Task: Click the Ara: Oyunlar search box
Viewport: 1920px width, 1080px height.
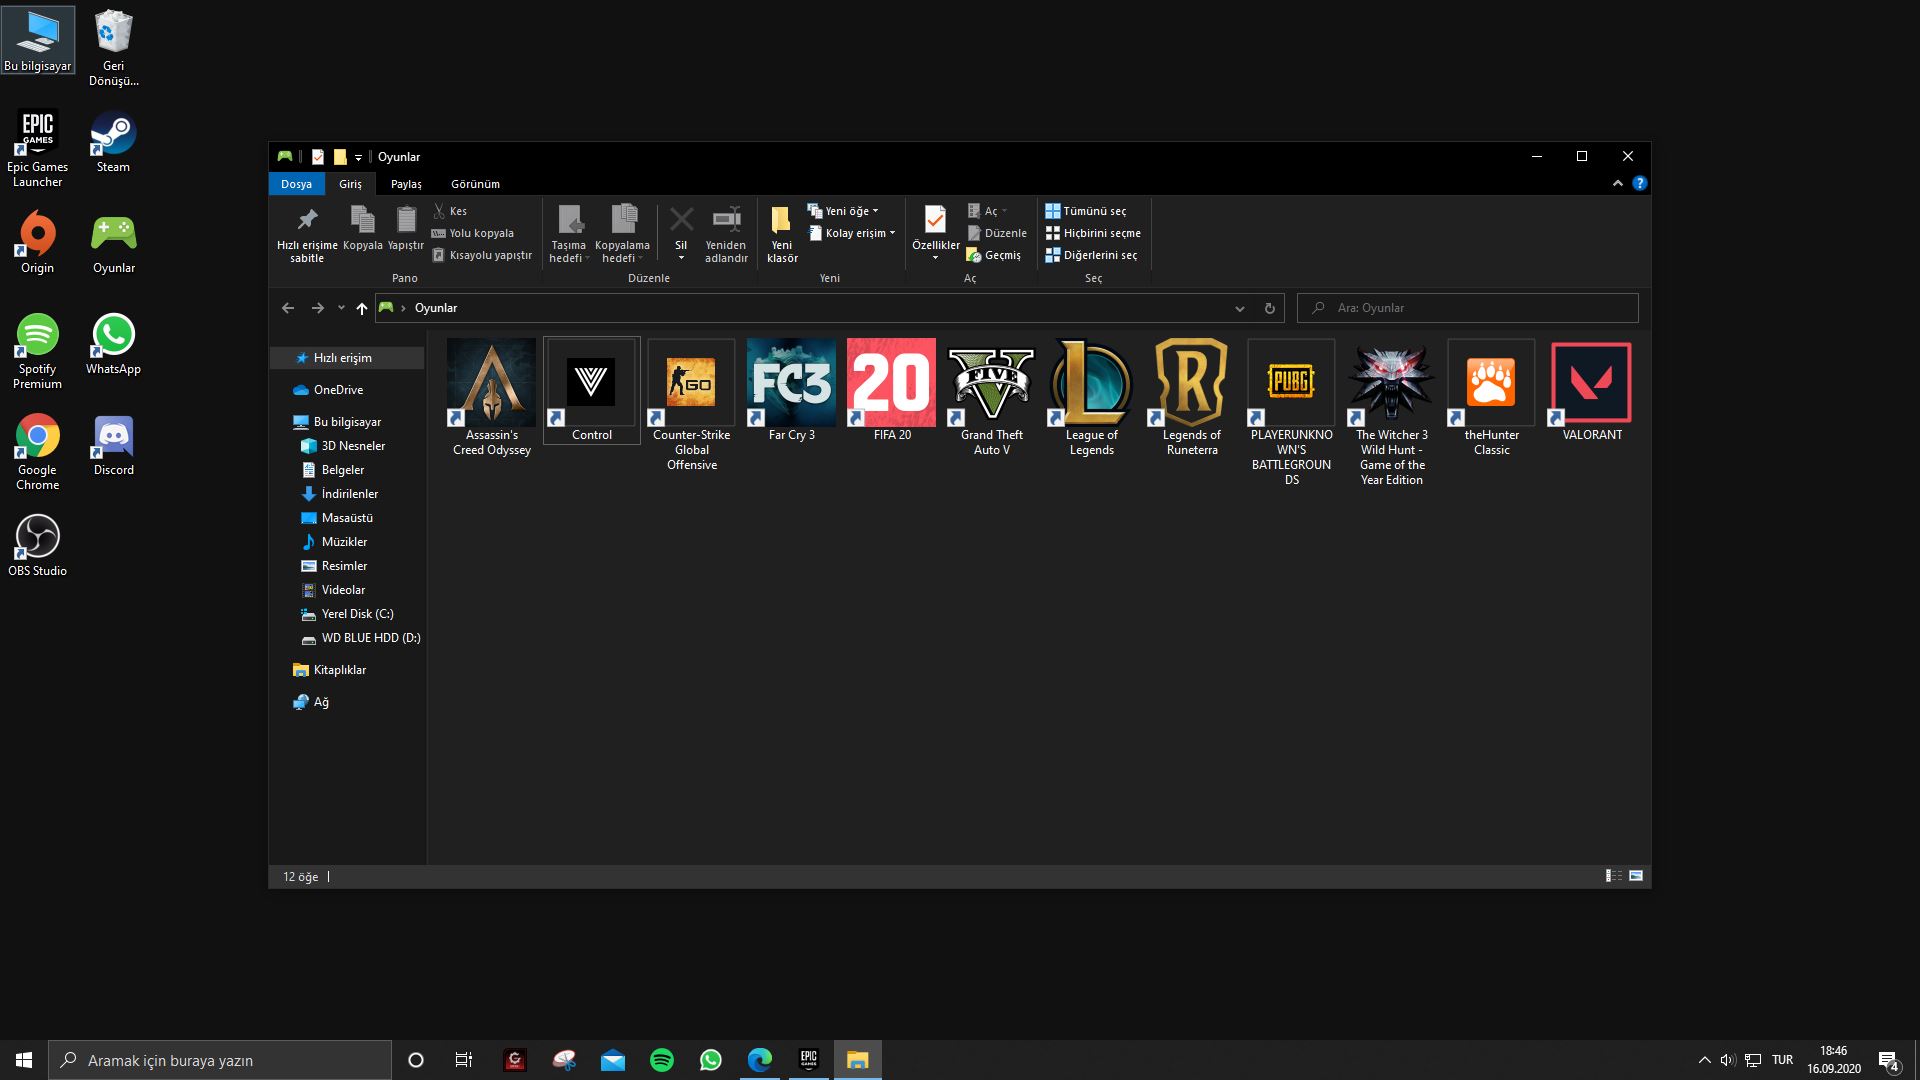Action: coord(1467,308)
